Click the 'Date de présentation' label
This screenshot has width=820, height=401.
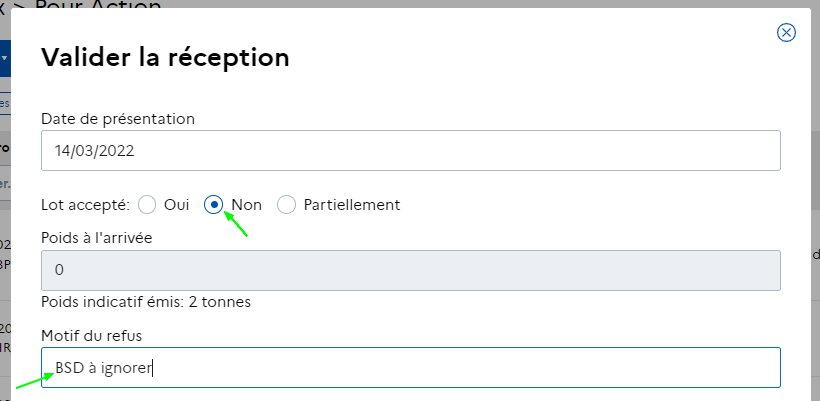(x=118, y=119)
